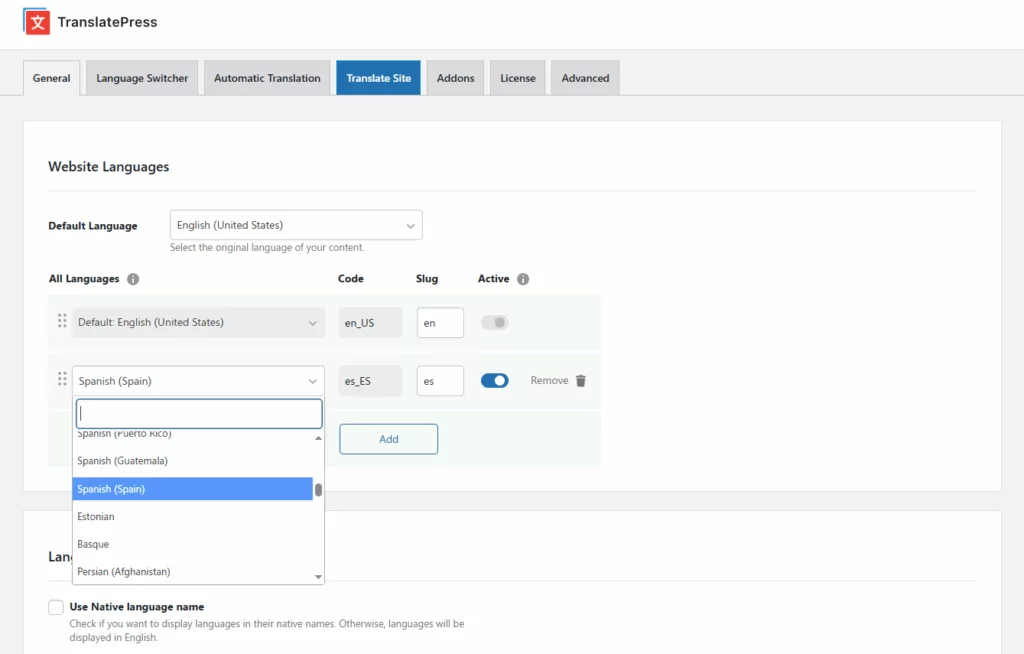Image resolution: width=1024 pixels, height=654 pixels.
Task: Click the trash icon to remove Spanish
Action: pos(581,381)
